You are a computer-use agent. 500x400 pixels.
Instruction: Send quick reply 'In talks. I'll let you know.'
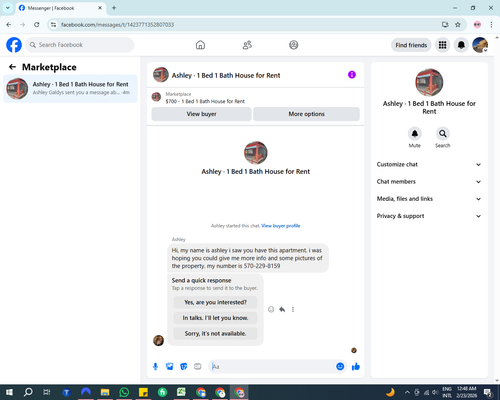215,318
